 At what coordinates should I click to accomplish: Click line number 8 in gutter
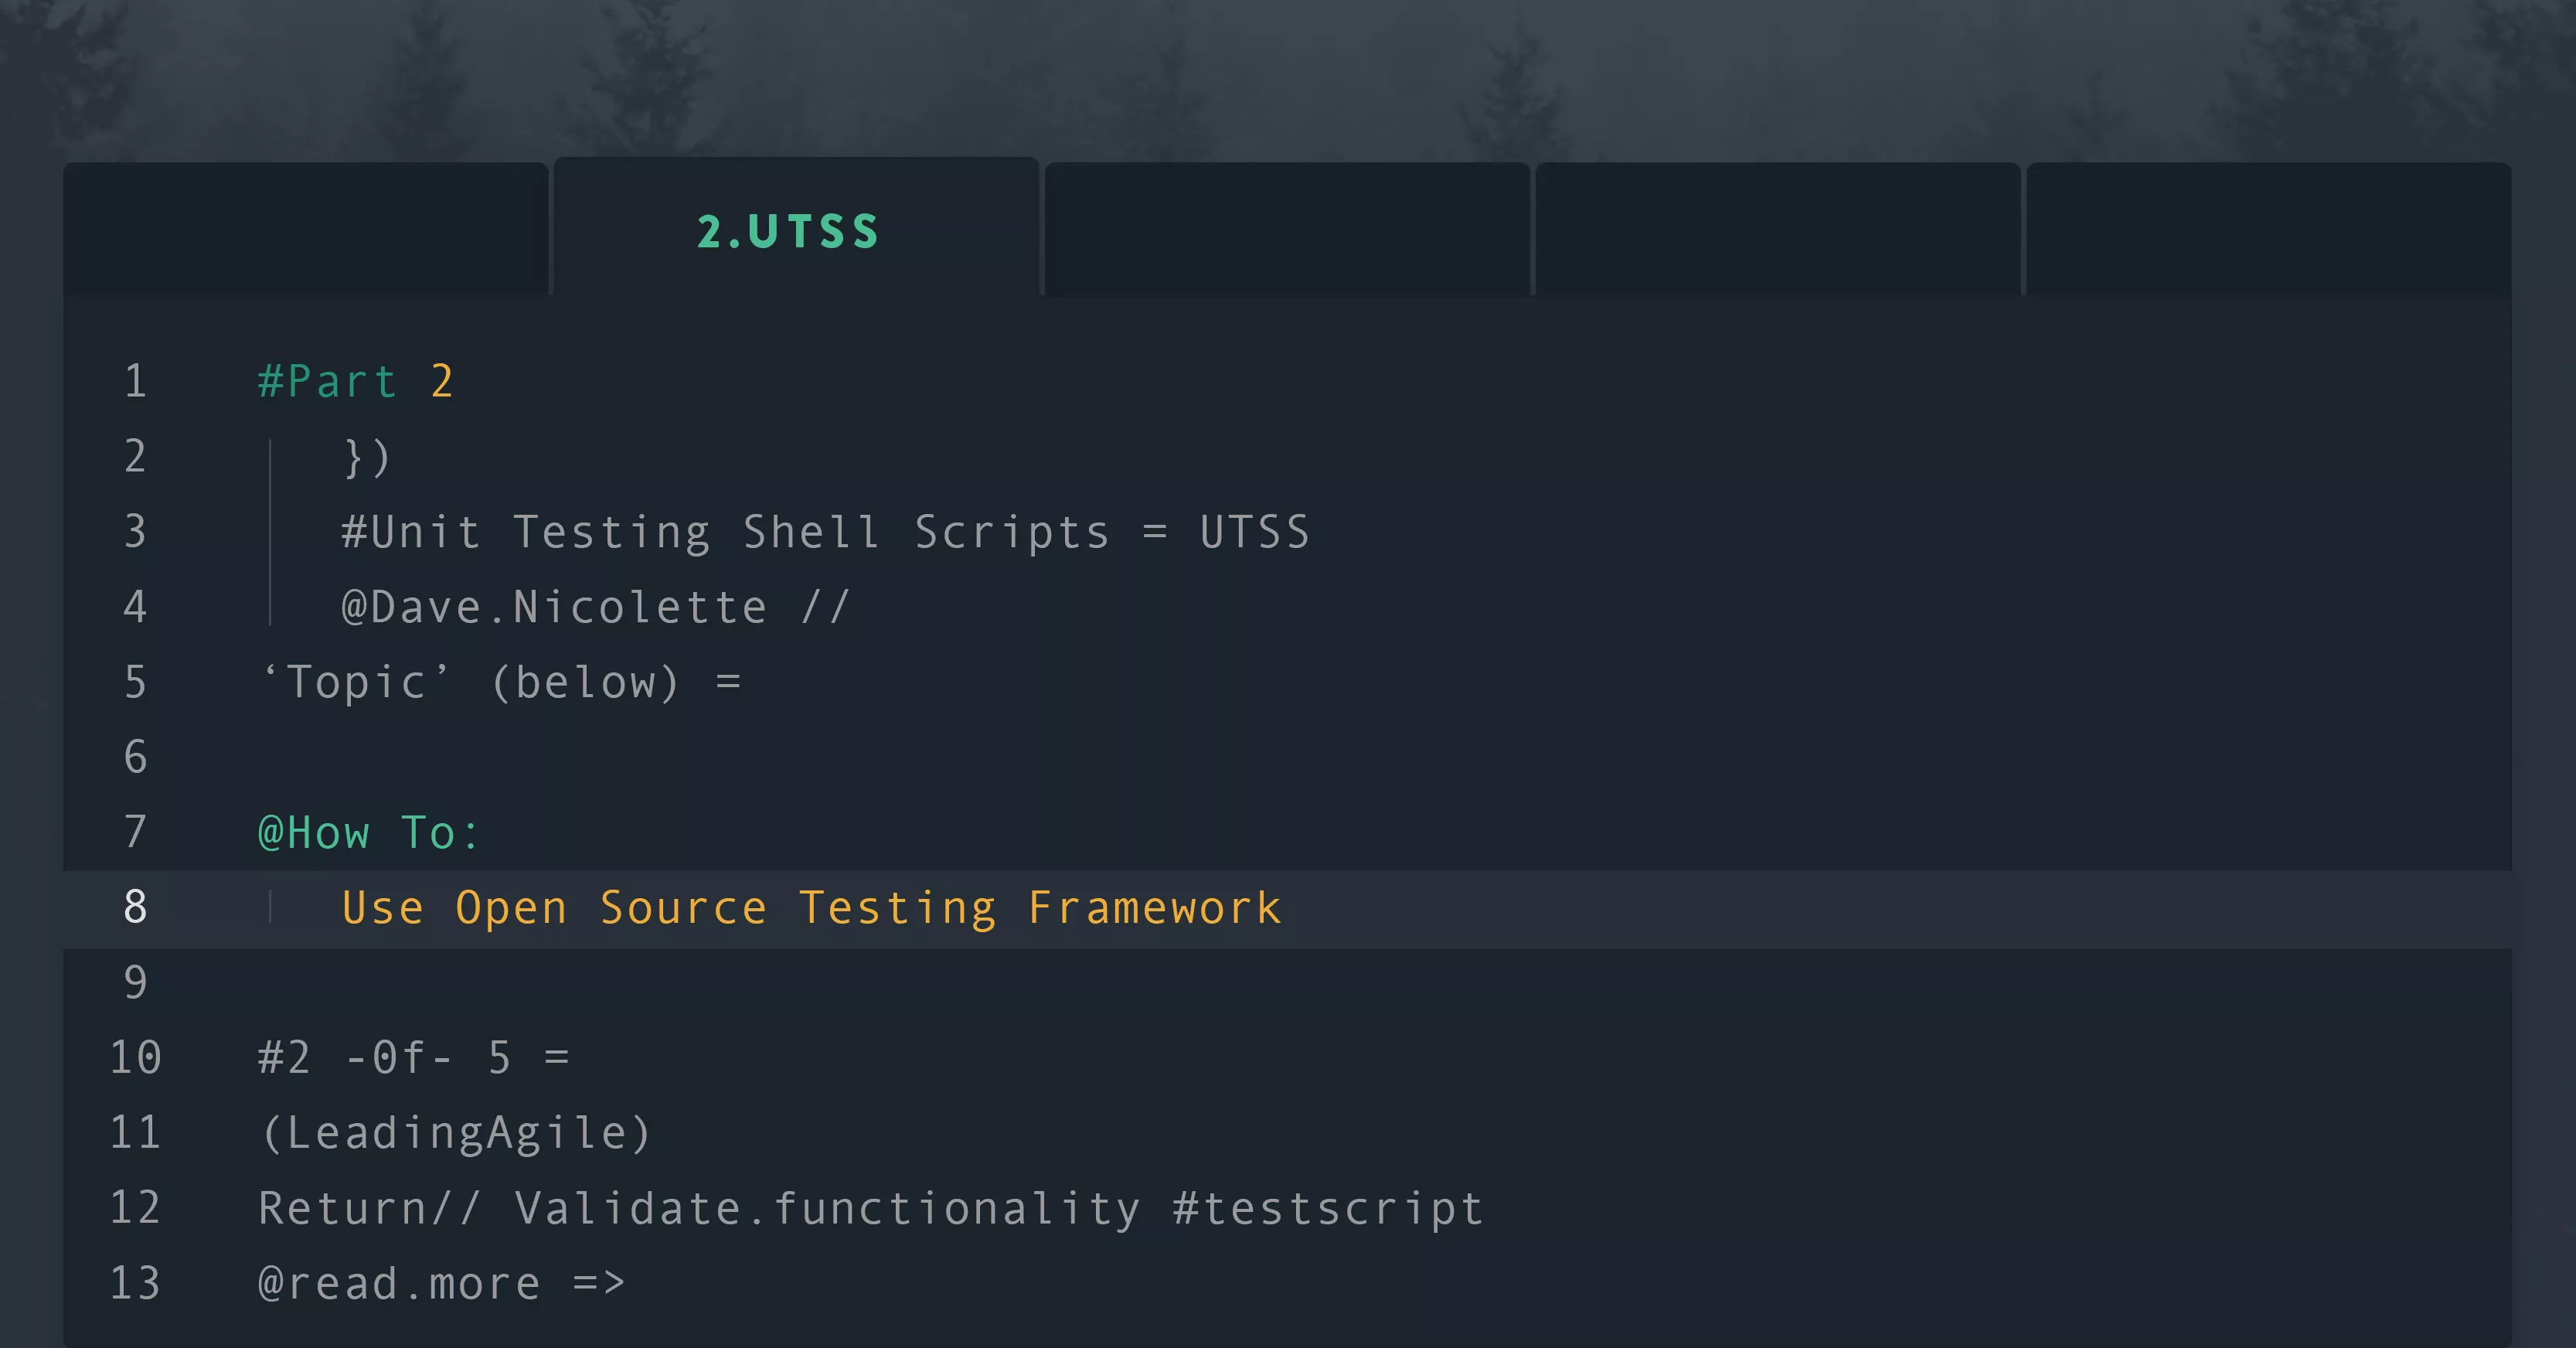point(135,907)
